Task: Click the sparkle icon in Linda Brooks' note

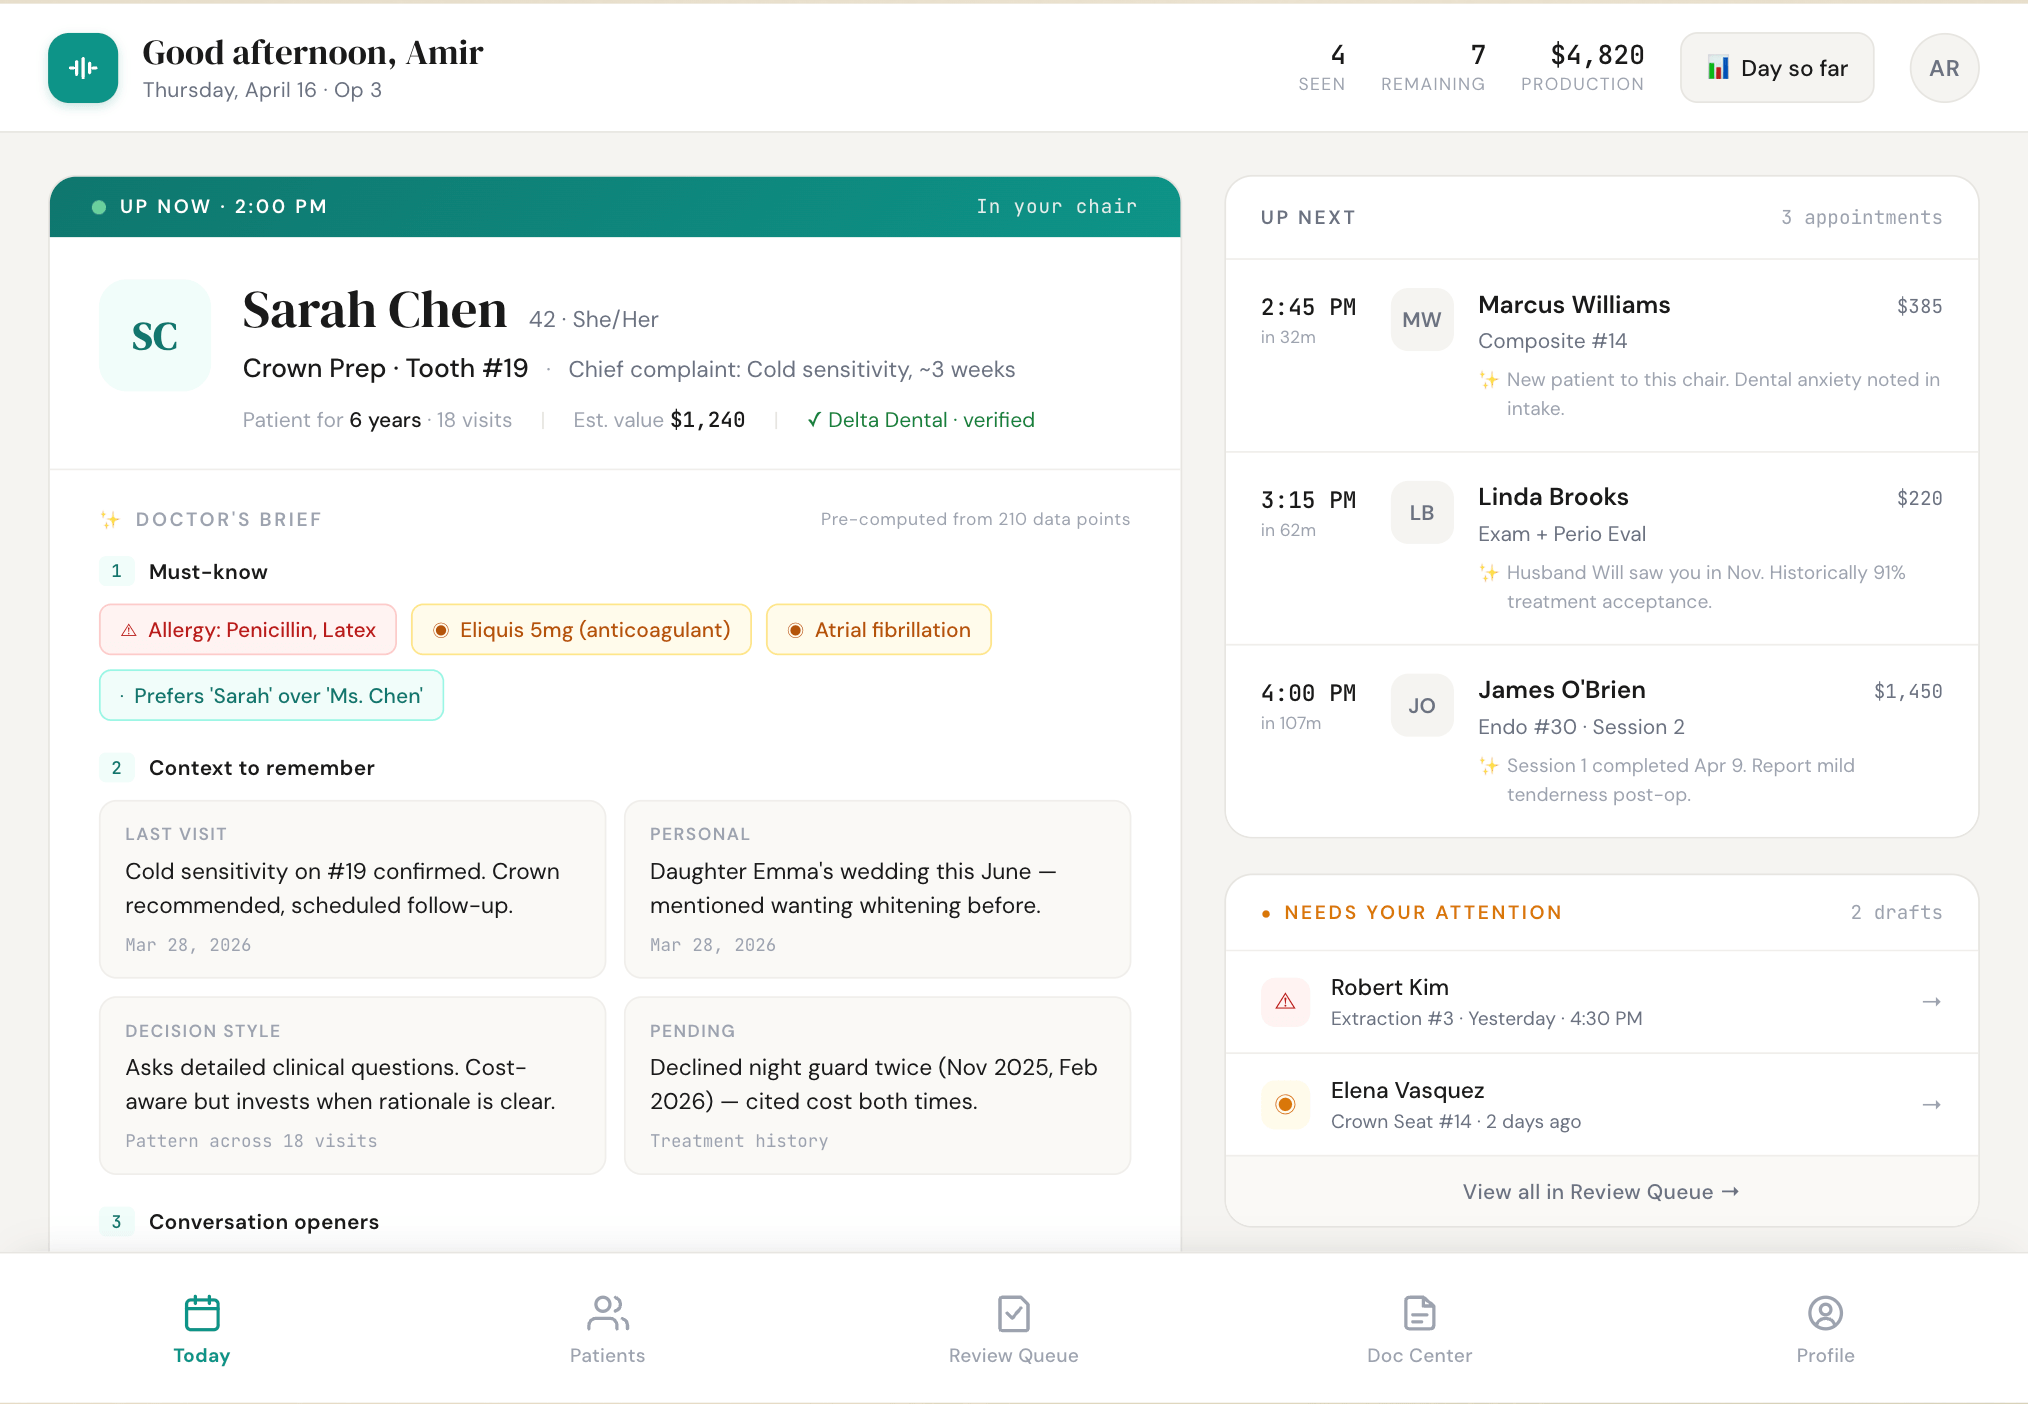Action: pos(1489,573)
